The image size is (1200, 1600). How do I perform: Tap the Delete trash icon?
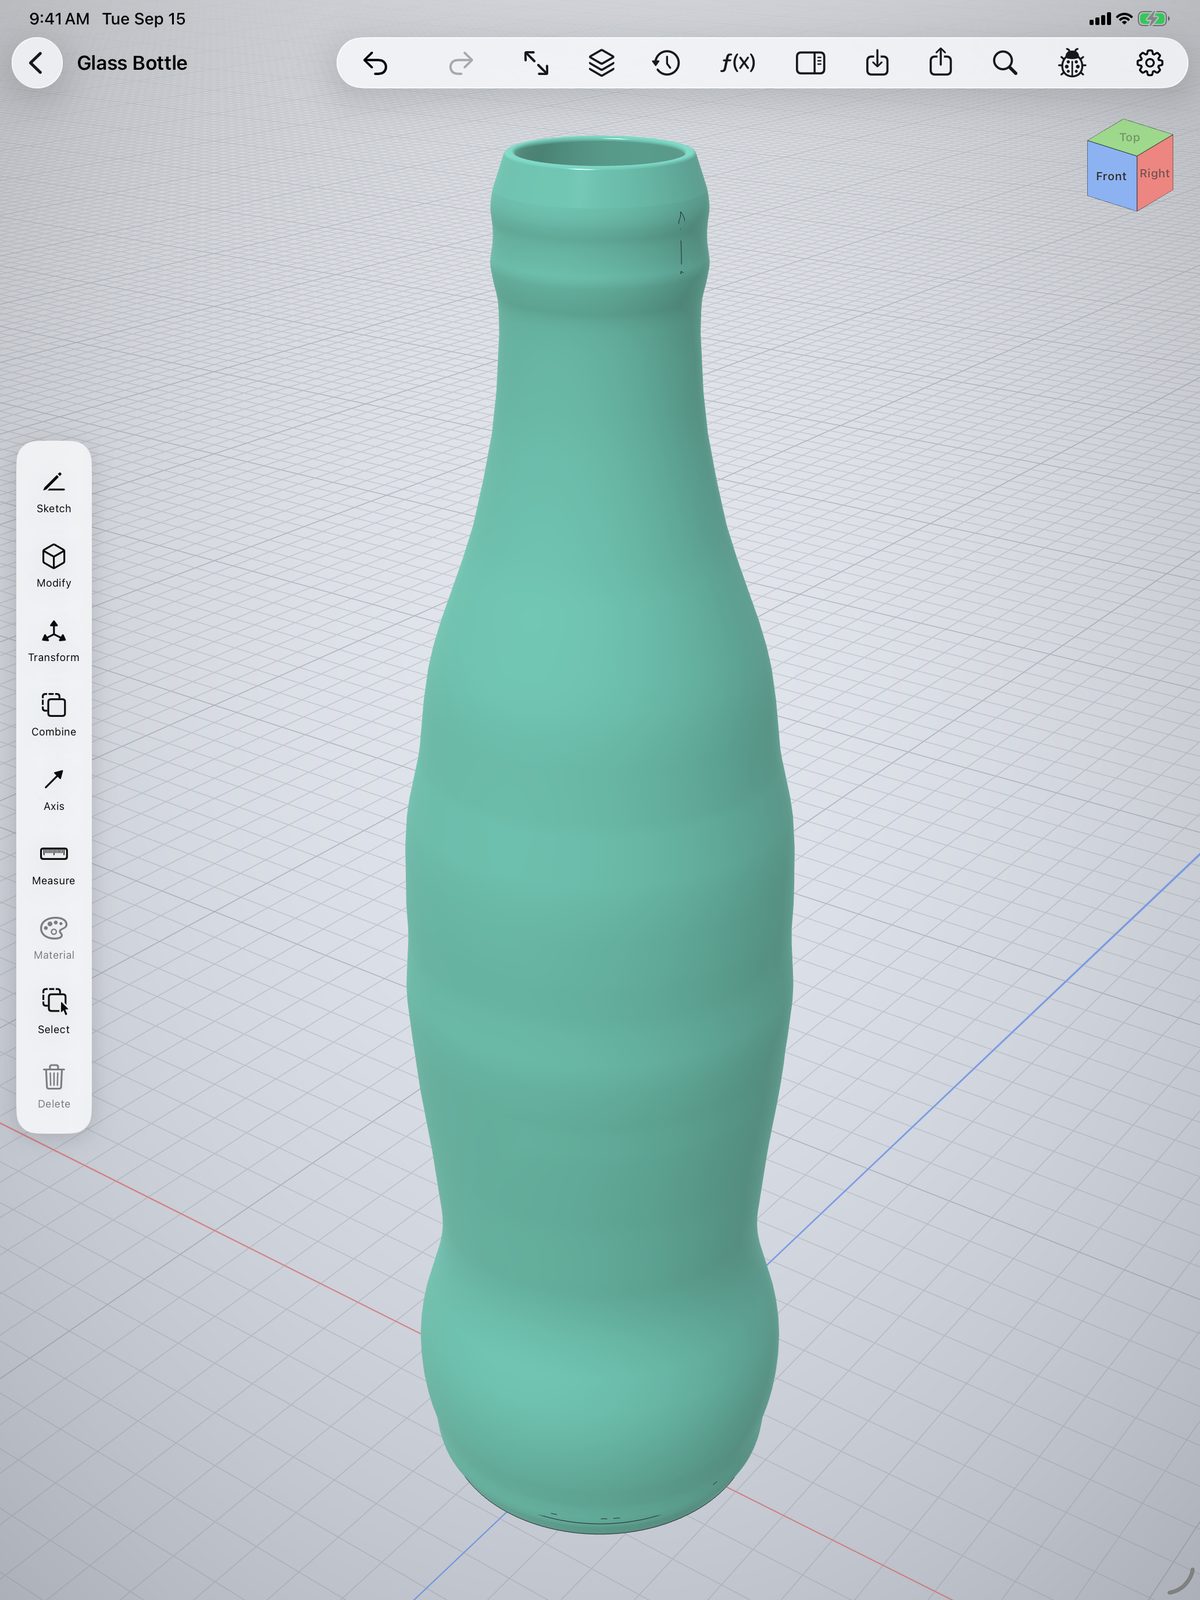54,1087
